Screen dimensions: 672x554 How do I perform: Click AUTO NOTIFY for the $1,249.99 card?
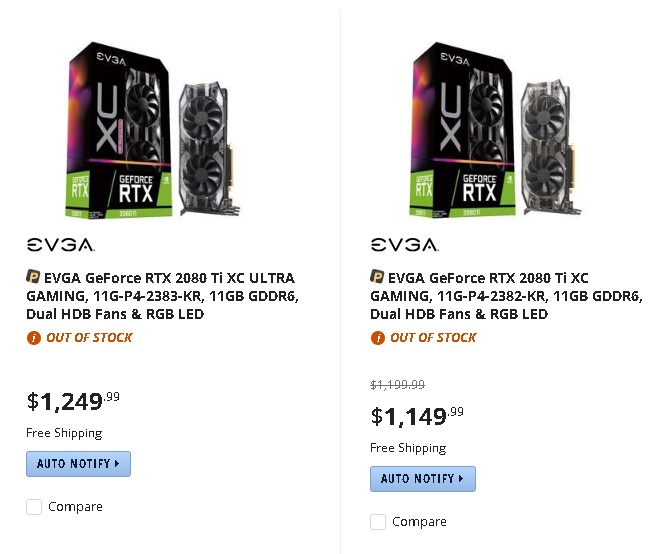coord(78,464)
